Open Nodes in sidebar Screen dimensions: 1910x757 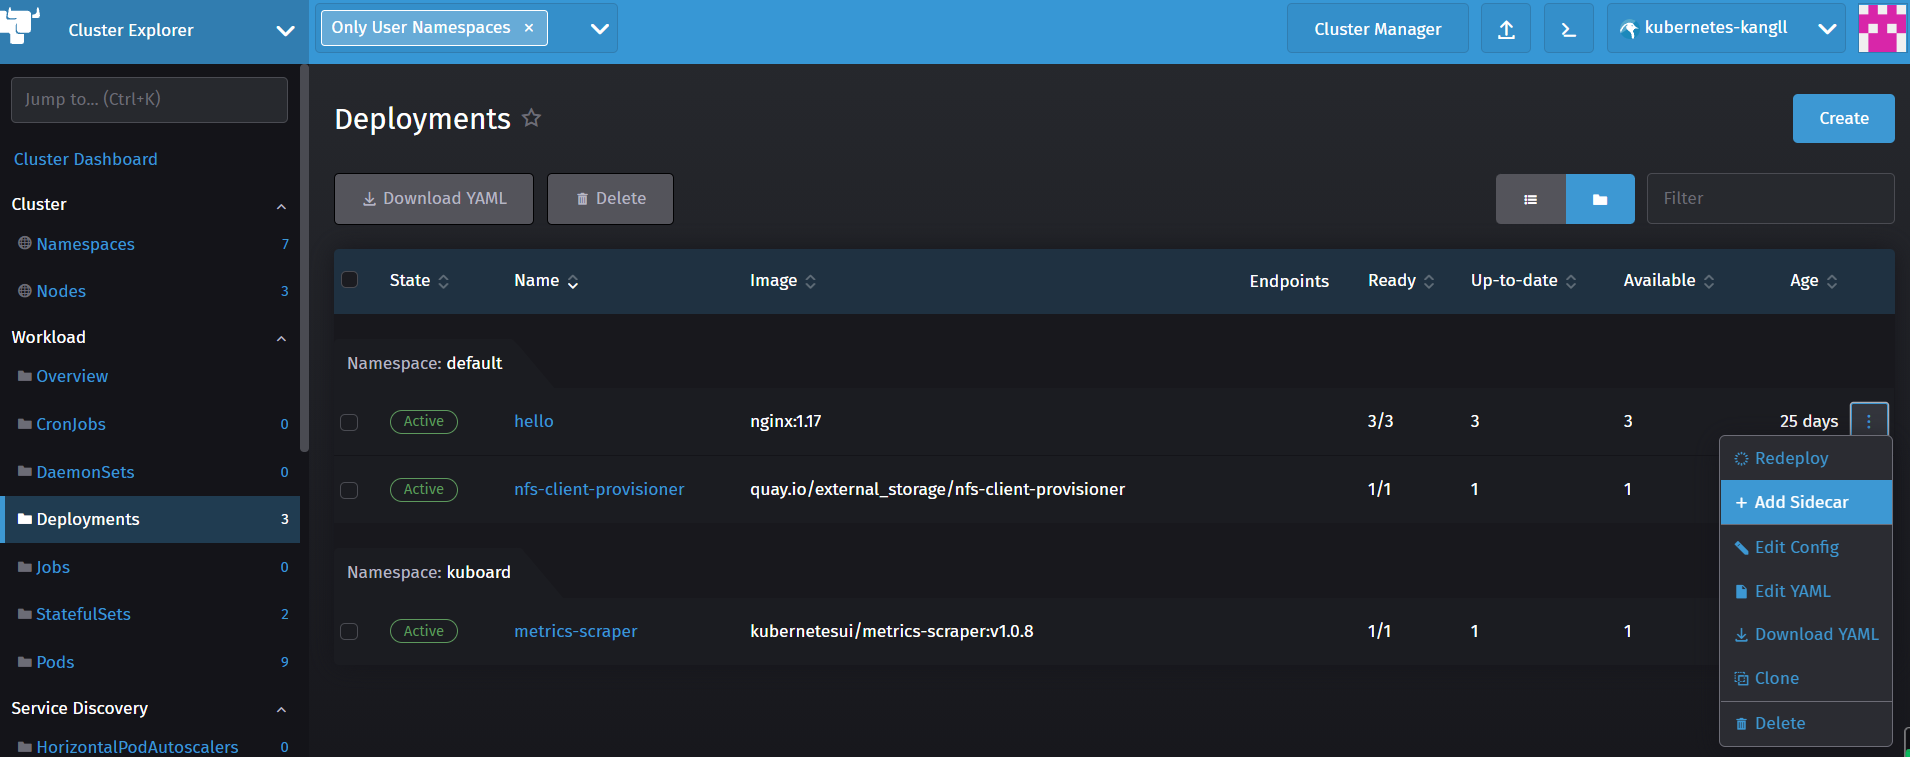(x=61, y=291)
